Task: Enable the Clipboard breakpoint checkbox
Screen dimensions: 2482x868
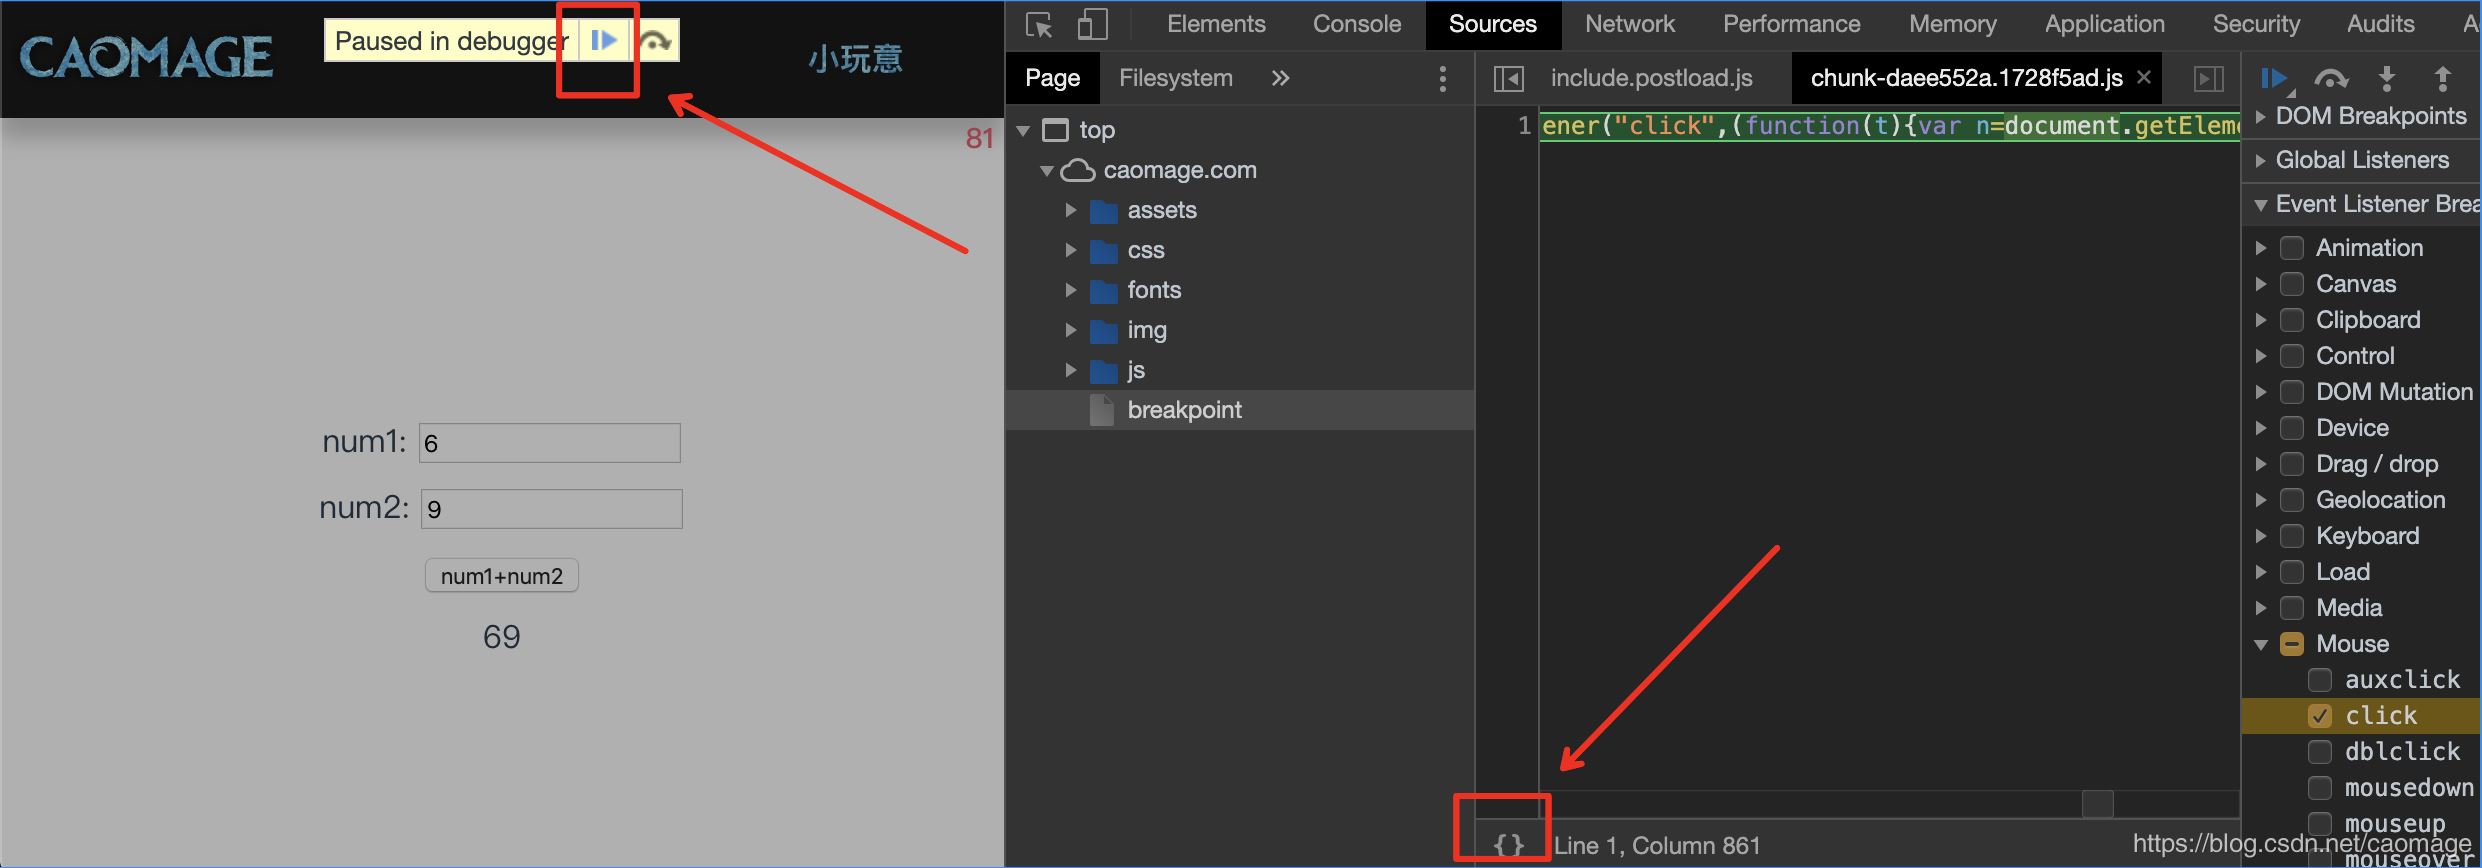Action: pos(2292,320)
